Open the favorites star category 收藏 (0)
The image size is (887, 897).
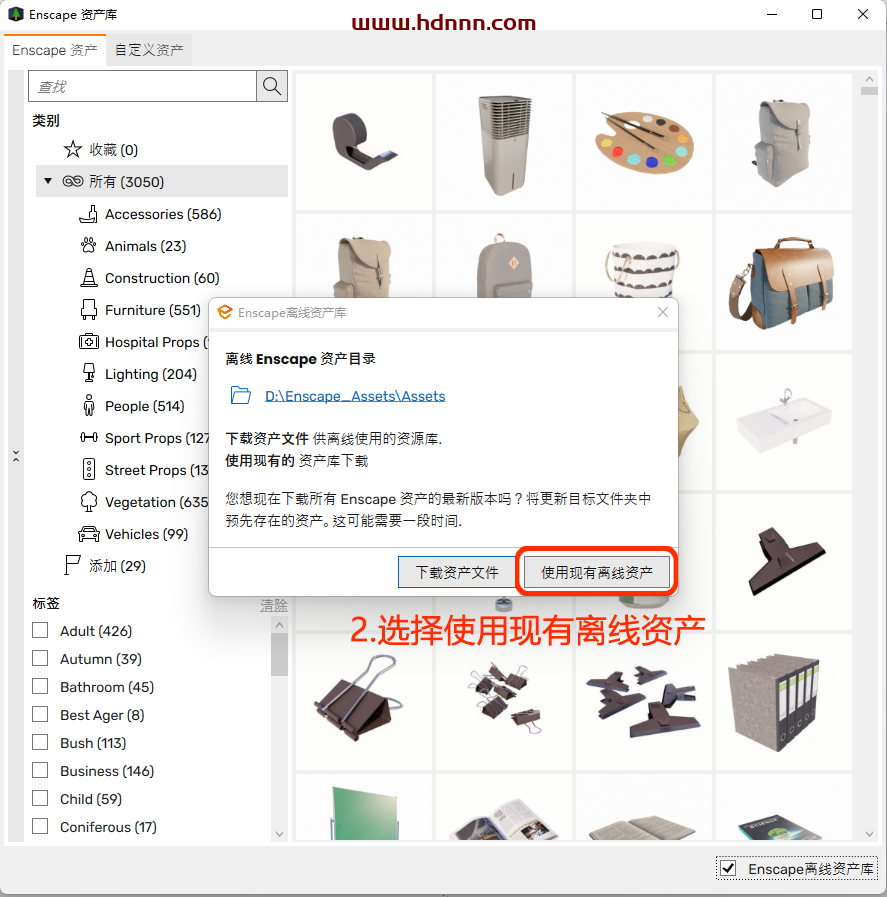click(101, 150)
